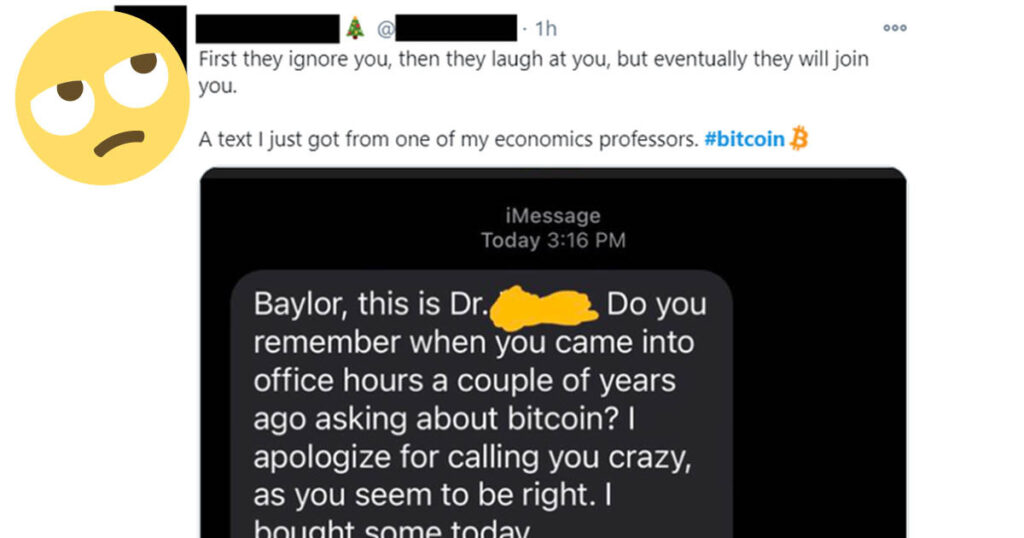This screenshot has height=538, width=1024.
Task: Select the "A text I just got" sentence
Action: tap(449, 139)
